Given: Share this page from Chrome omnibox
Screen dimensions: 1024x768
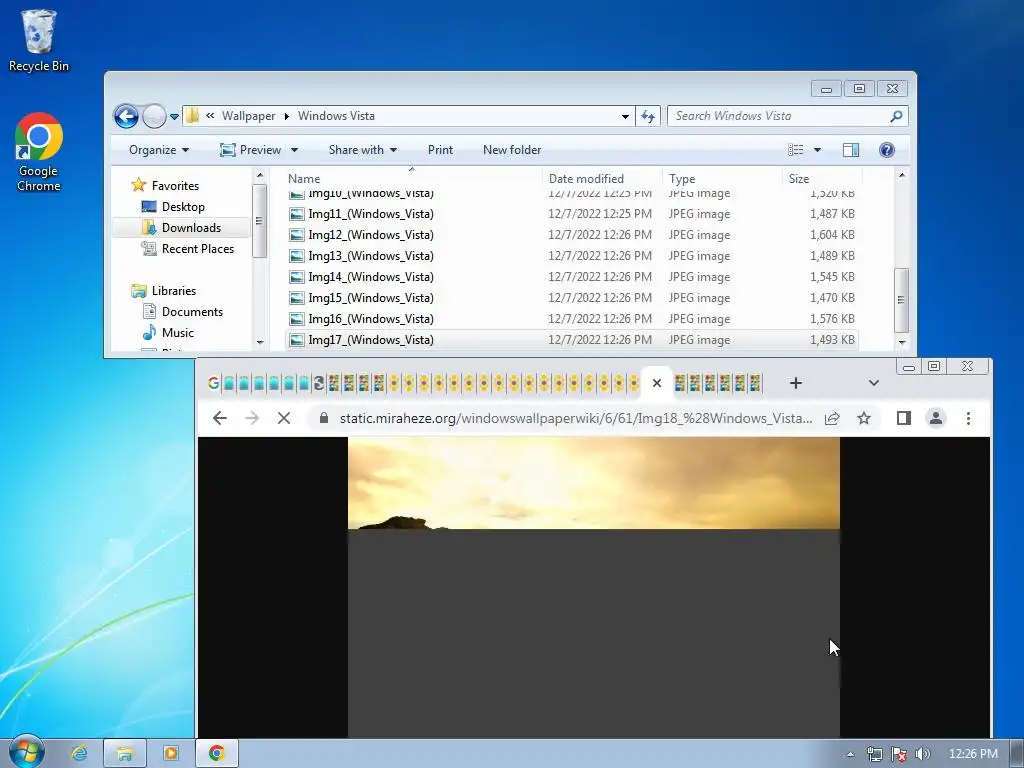Looking at the screenshot, I should [x=832, y=419].
